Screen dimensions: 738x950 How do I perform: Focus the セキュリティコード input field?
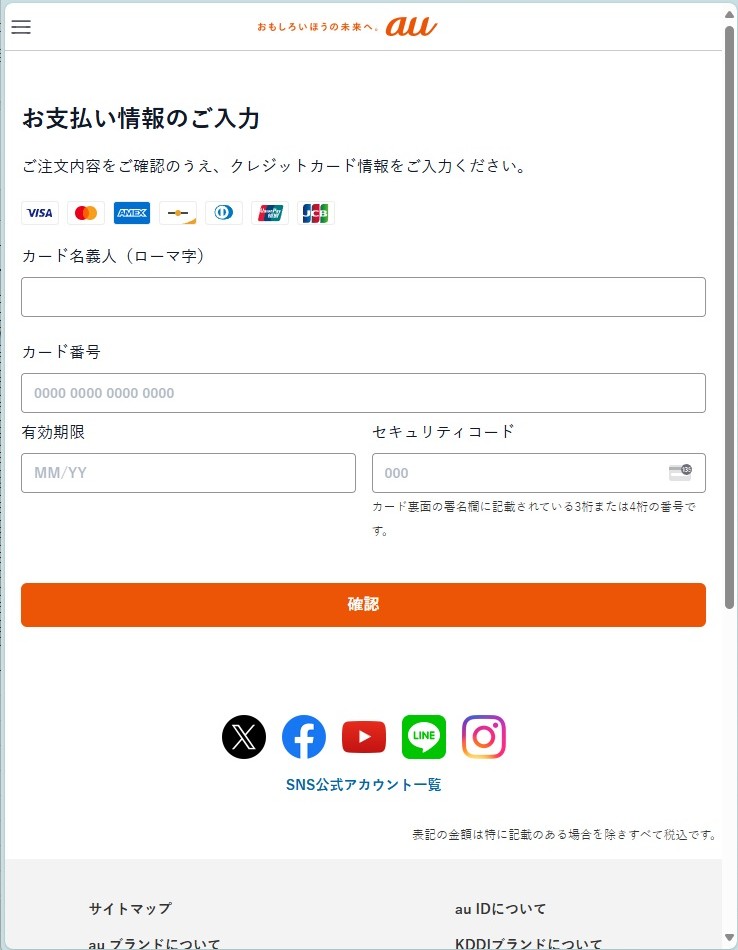coord(539,473)
